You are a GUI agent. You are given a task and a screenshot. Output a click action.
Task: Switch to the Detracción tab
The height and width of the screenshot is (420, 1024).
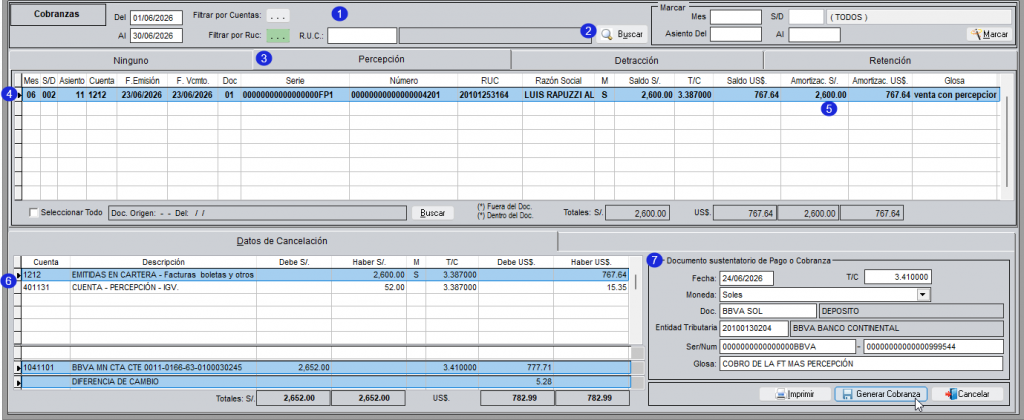[x=636, y=60]
